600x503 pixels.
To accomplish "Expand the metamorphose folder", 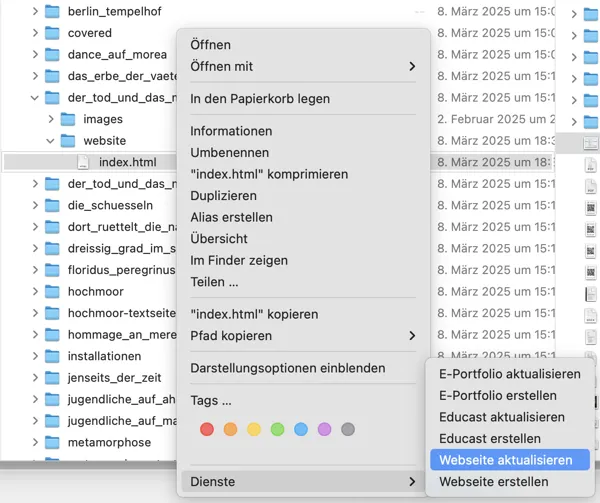I will point(35,442).
